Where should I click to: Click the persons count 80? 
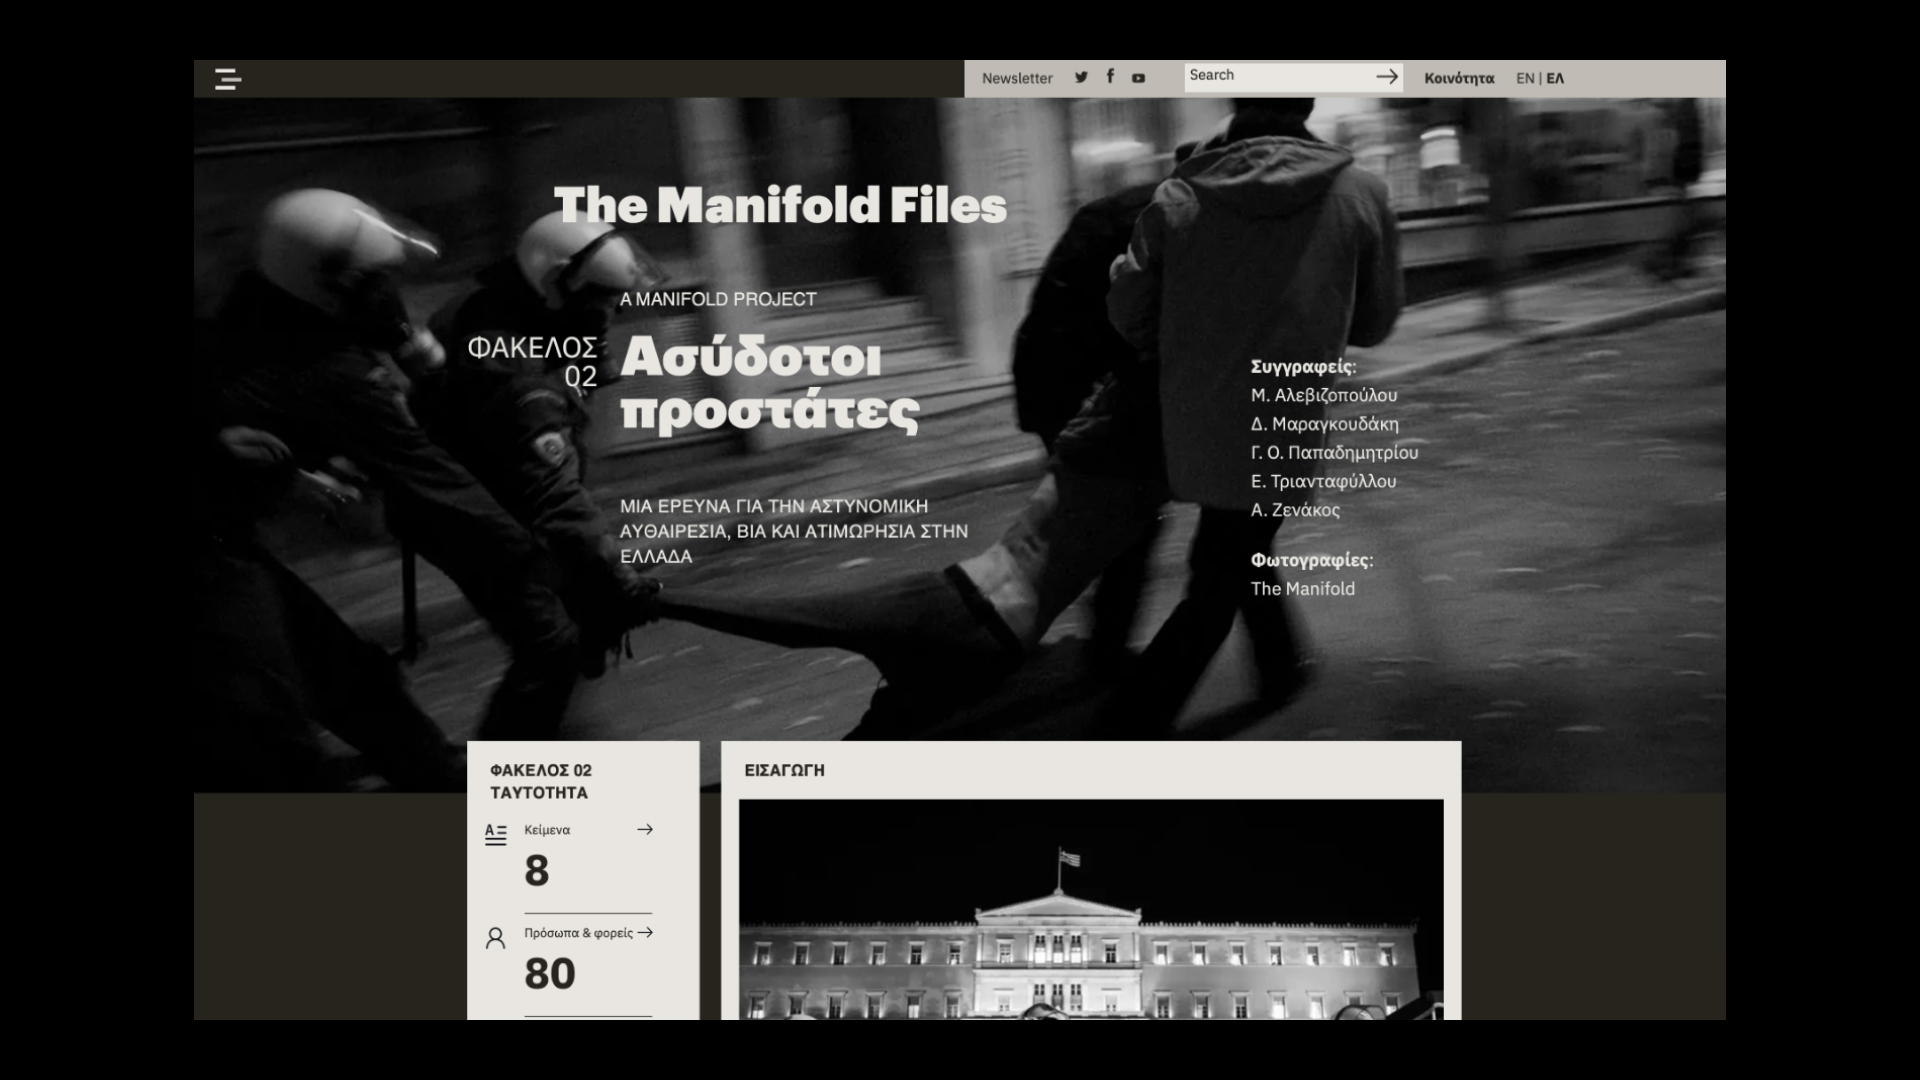(550, 974)
